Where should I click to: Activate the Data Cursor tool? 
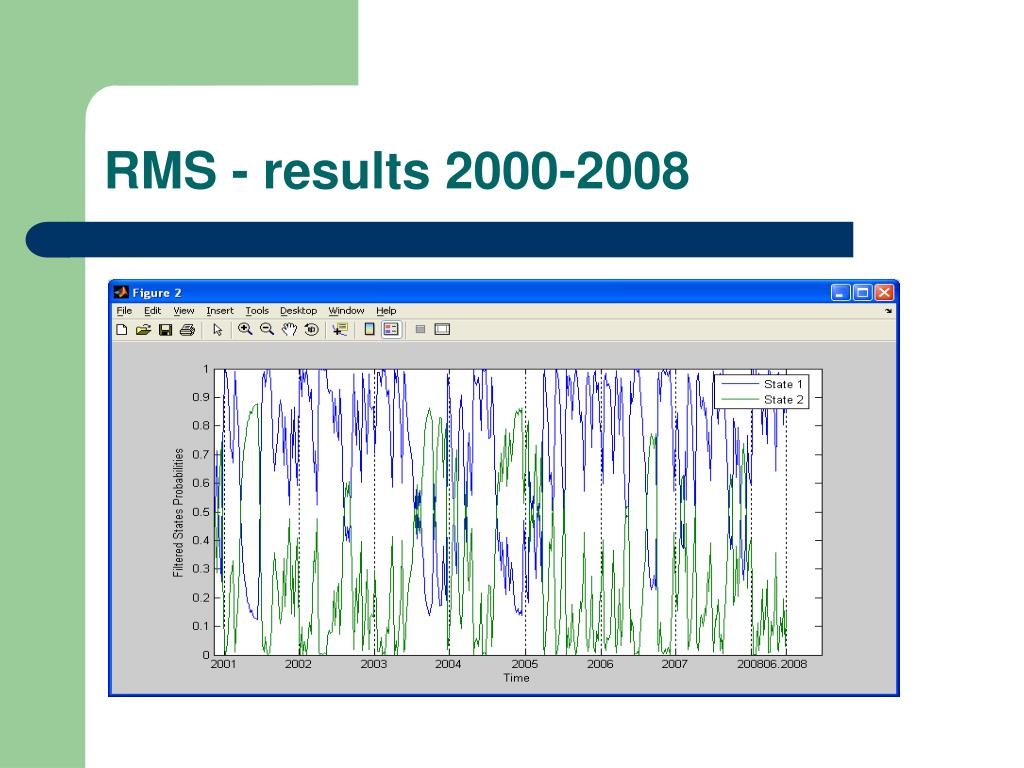340,330
